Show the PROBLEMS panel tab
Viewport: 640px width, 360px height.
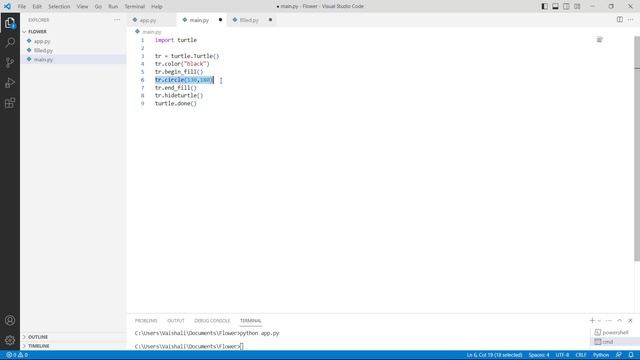[146, 321]
